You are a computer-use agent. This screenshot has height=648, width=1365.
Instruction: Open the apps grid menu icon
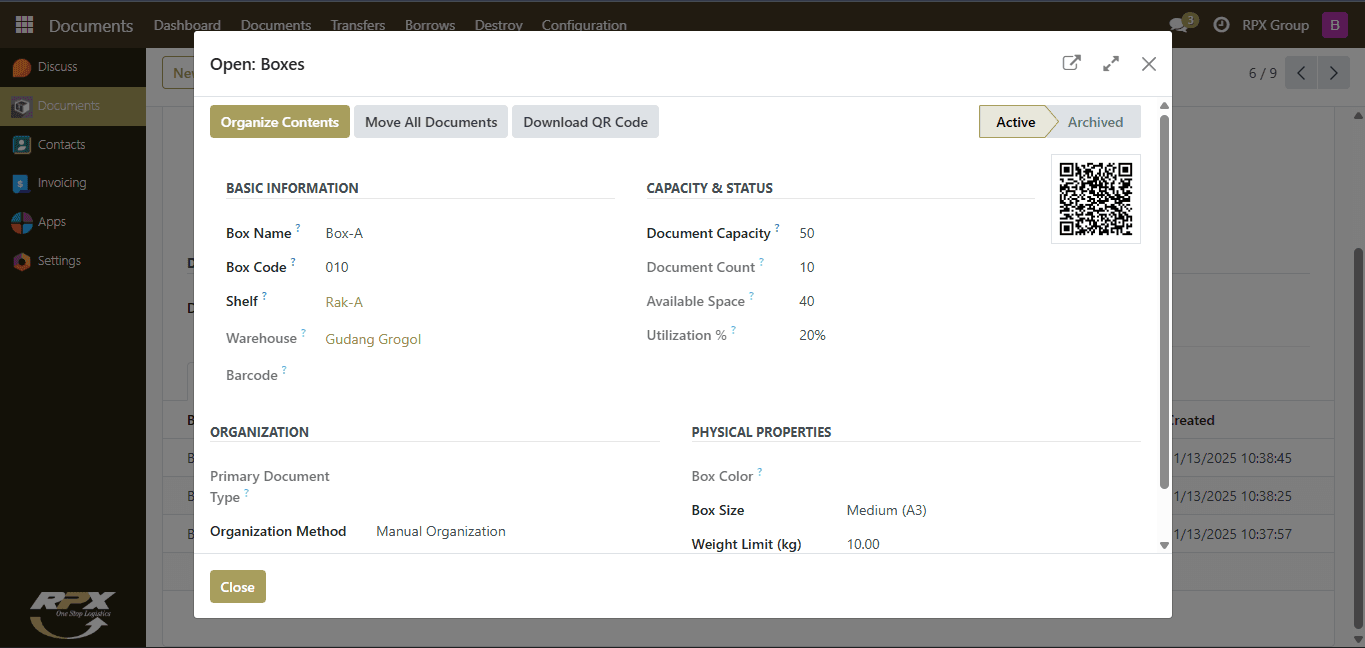coord(24,25)
